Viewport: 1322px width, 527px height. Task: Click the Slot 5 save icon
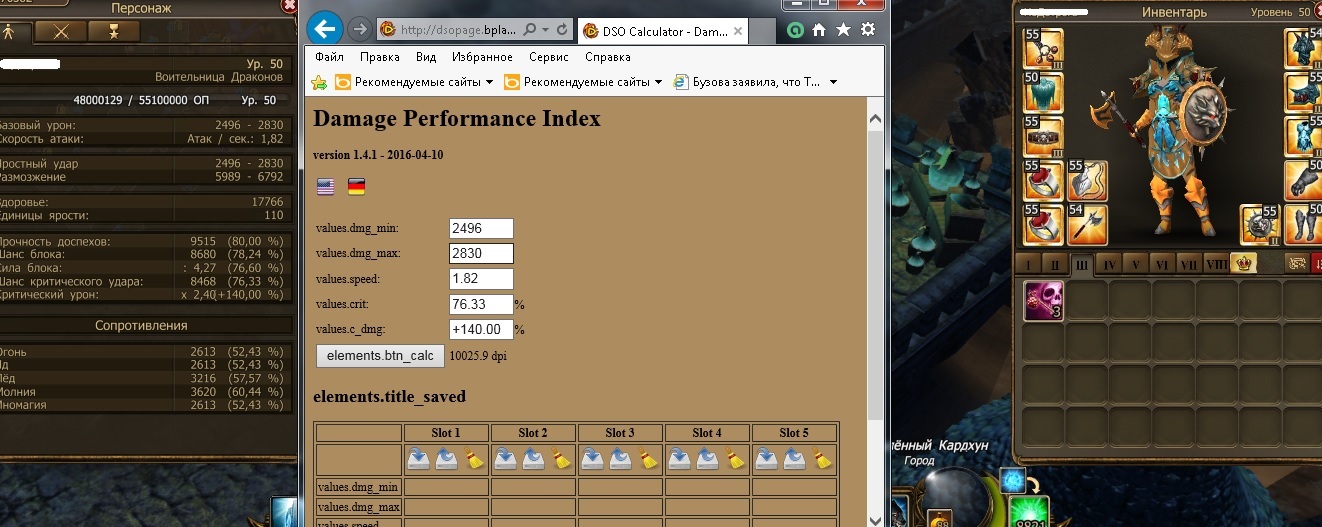tap(766, 460)
